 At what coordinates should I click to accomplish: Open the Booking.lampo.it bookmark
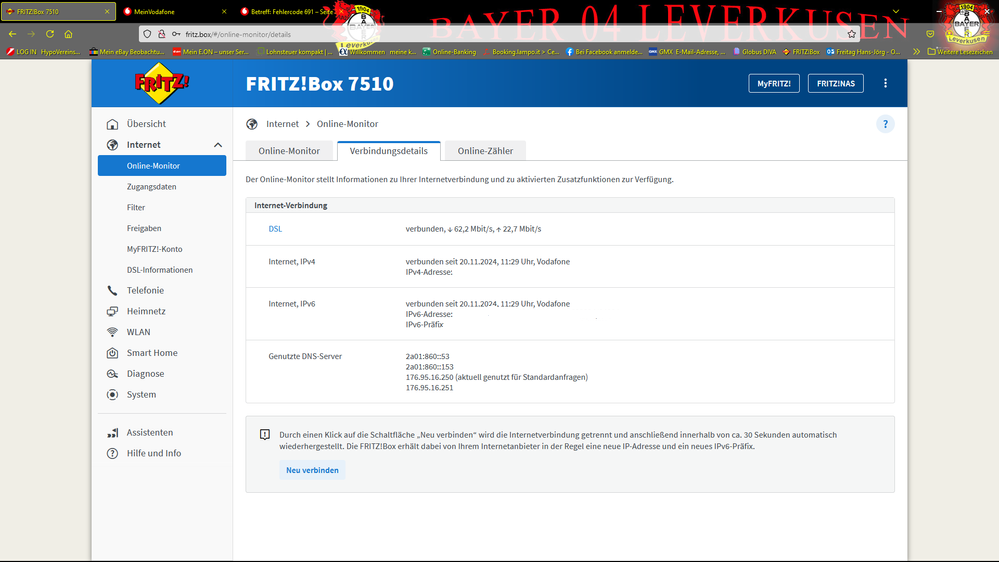(x=521, y=52)
